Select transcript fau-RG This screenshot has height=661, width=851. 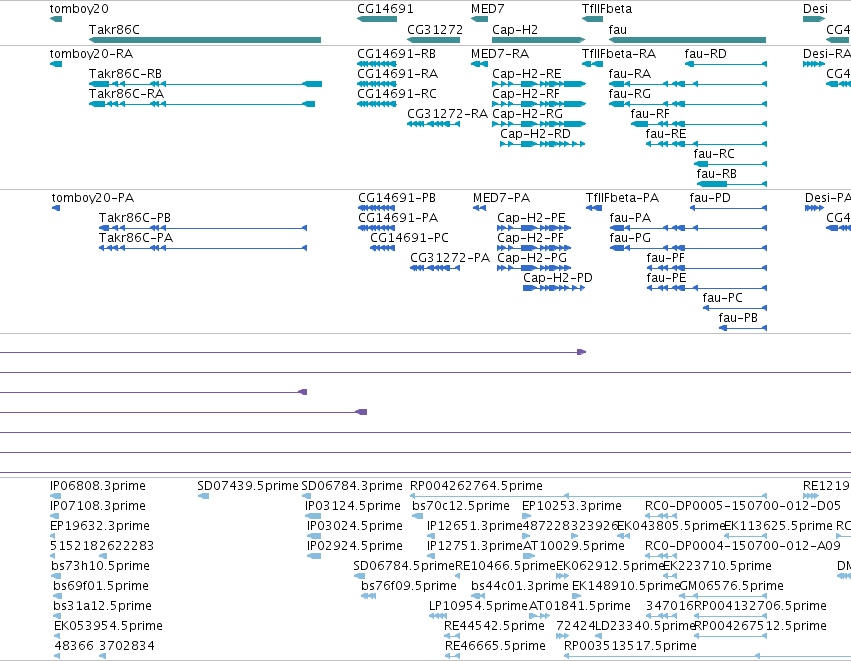[x=688, y=104]
